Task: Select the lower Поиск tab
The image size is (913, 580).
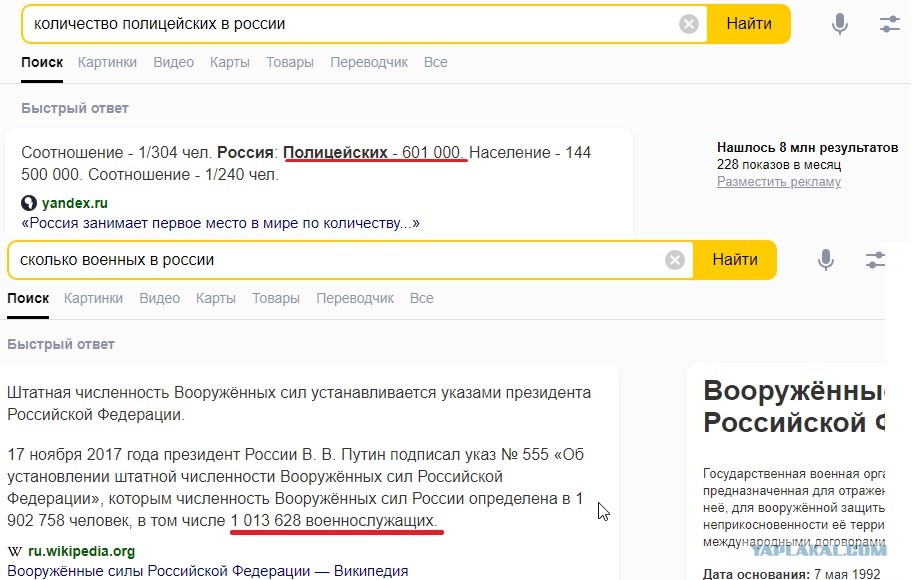Action: (28, 298)
